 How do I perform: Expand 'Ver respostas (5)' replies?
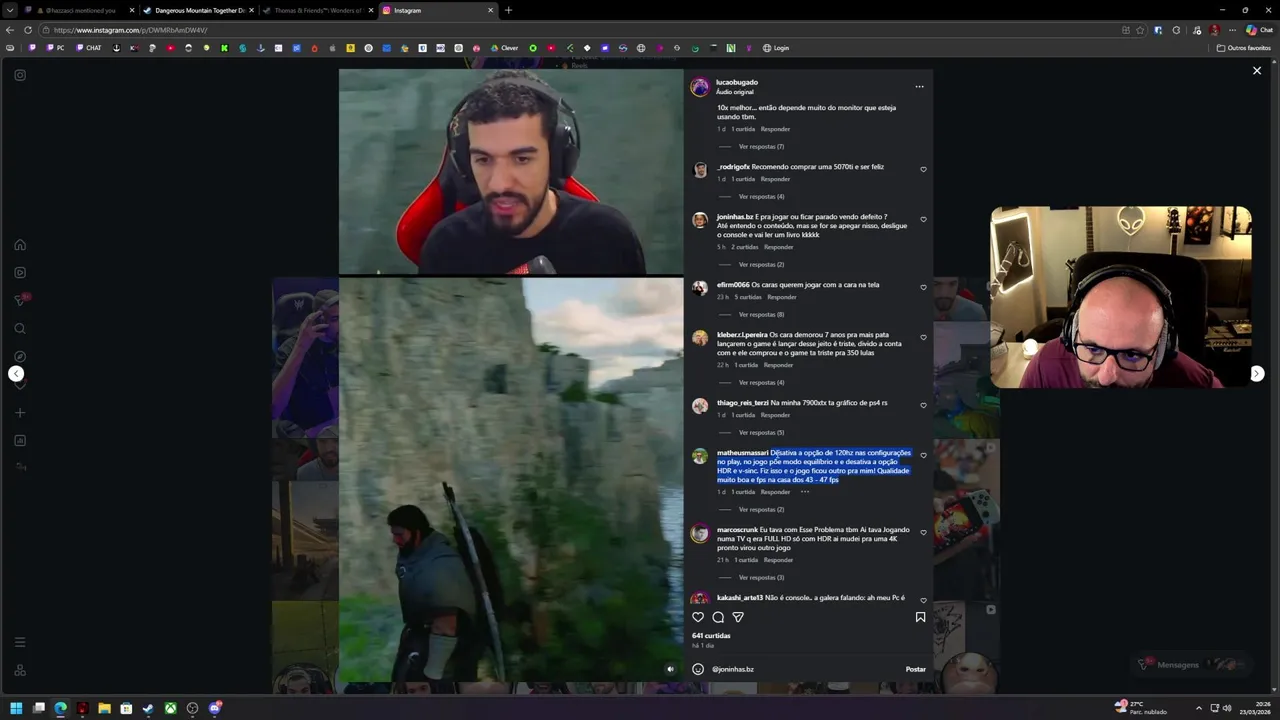tap(761, 433)
